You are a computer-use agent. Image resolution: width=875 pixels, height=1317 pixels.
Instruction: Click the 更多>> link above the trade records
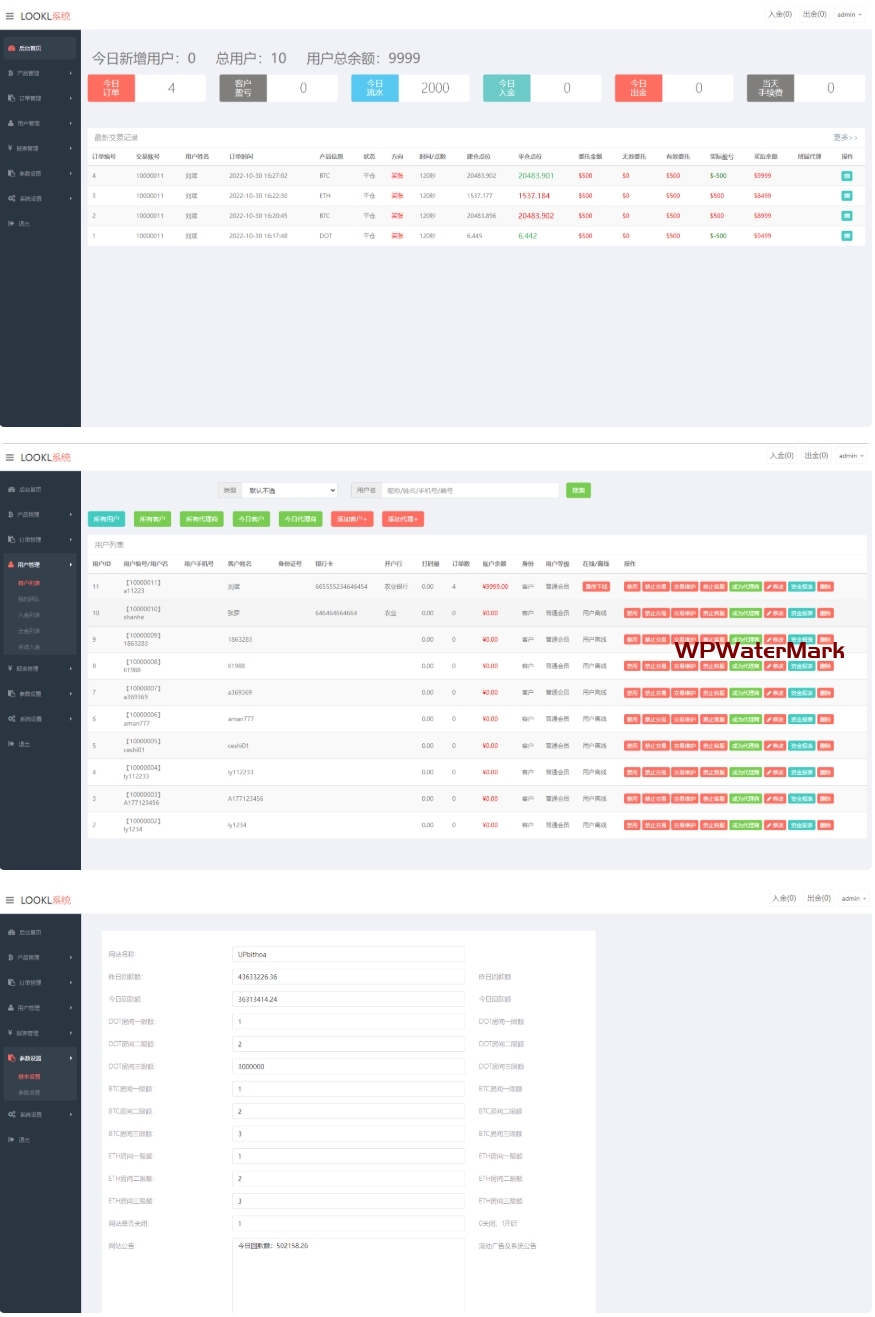(845, 137)
